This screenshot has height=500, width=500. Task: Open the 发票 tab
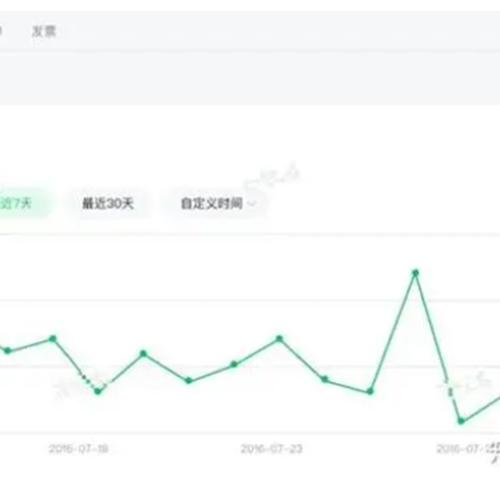[x=44, y=32]
